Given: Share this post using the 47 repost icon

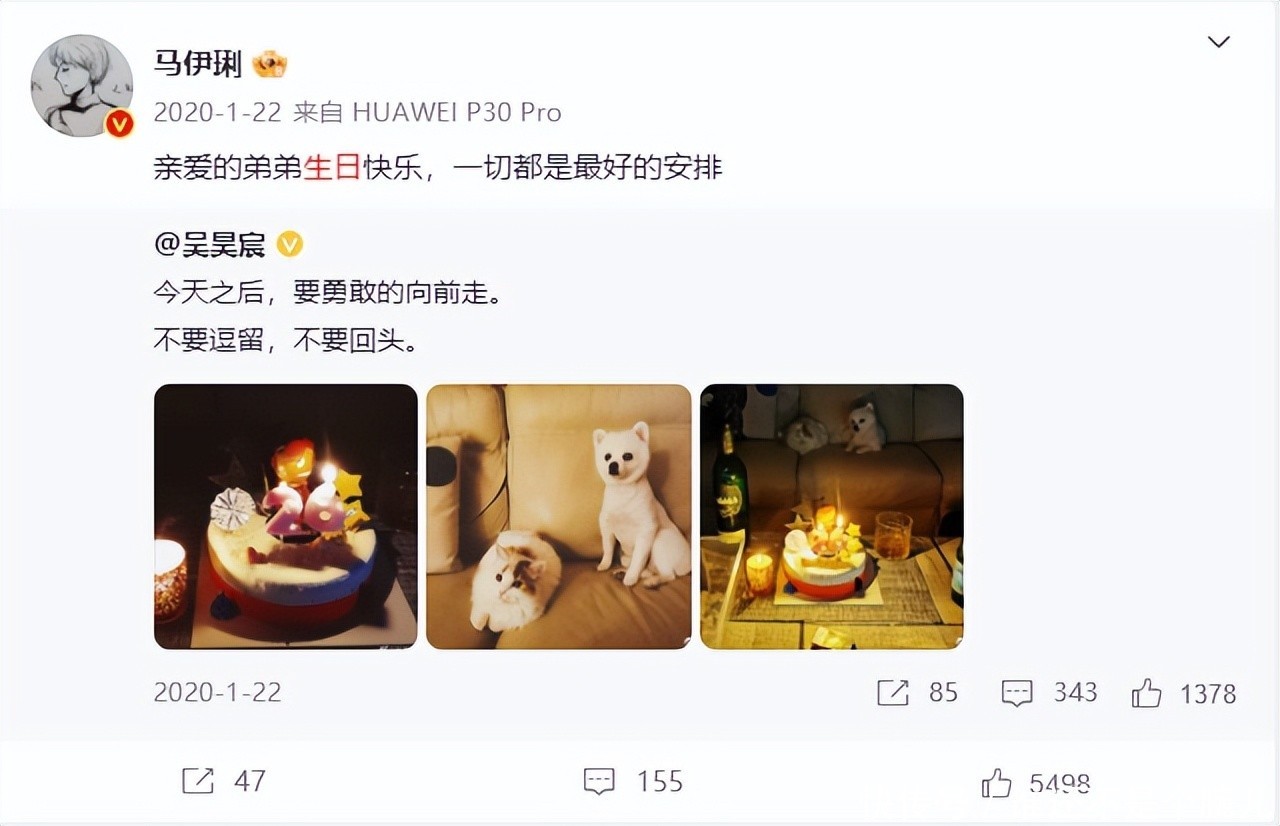Looking at the screenshot, I should 224,781.
